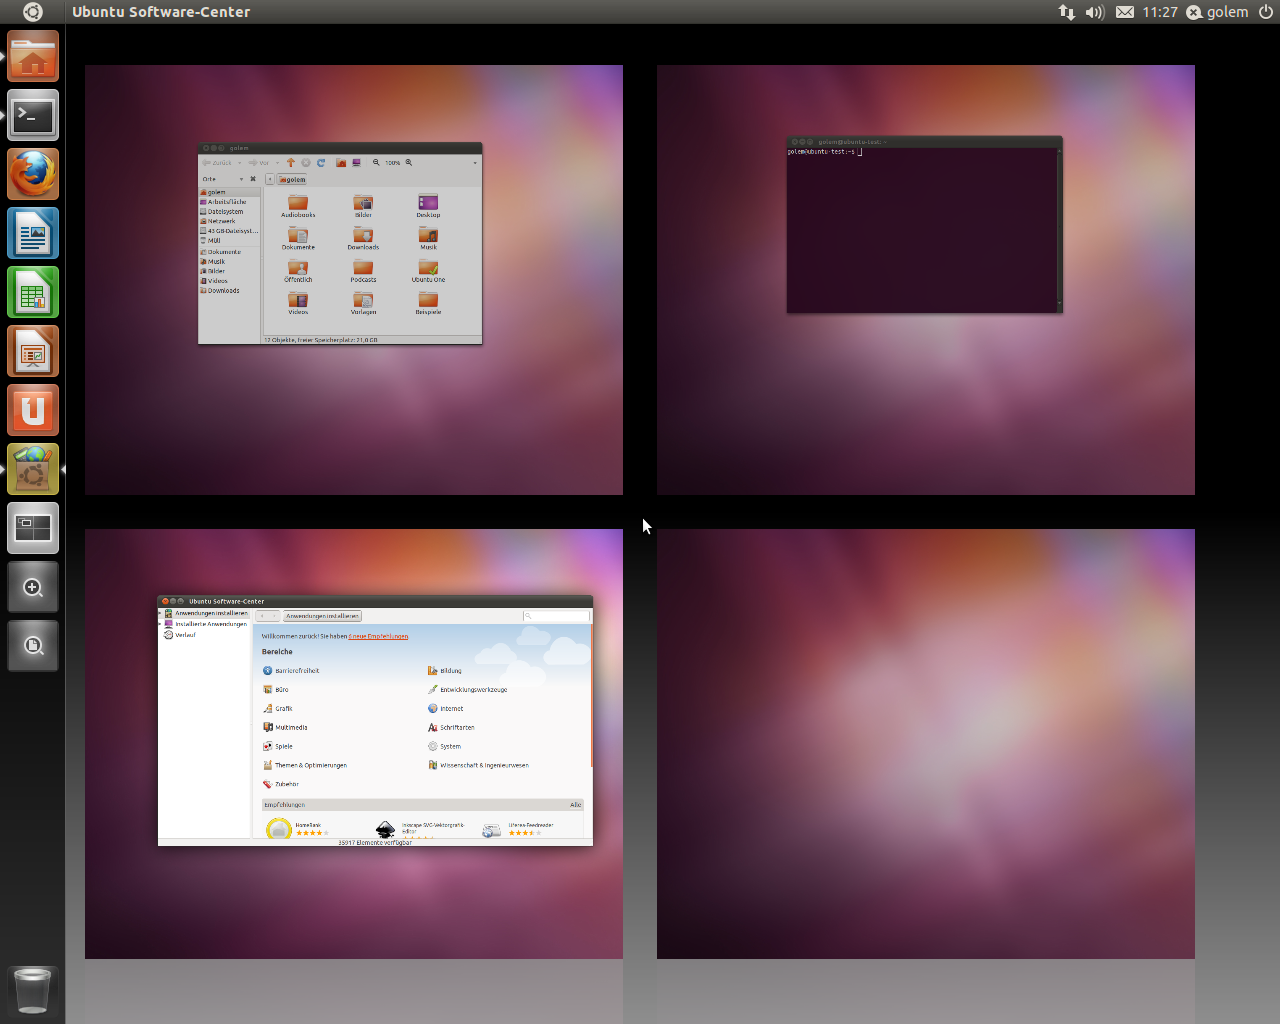Image resolution: width=1280 pixels, height=1024 pixels.
Task: Click the Software Center search field
Action: [555, 616]
